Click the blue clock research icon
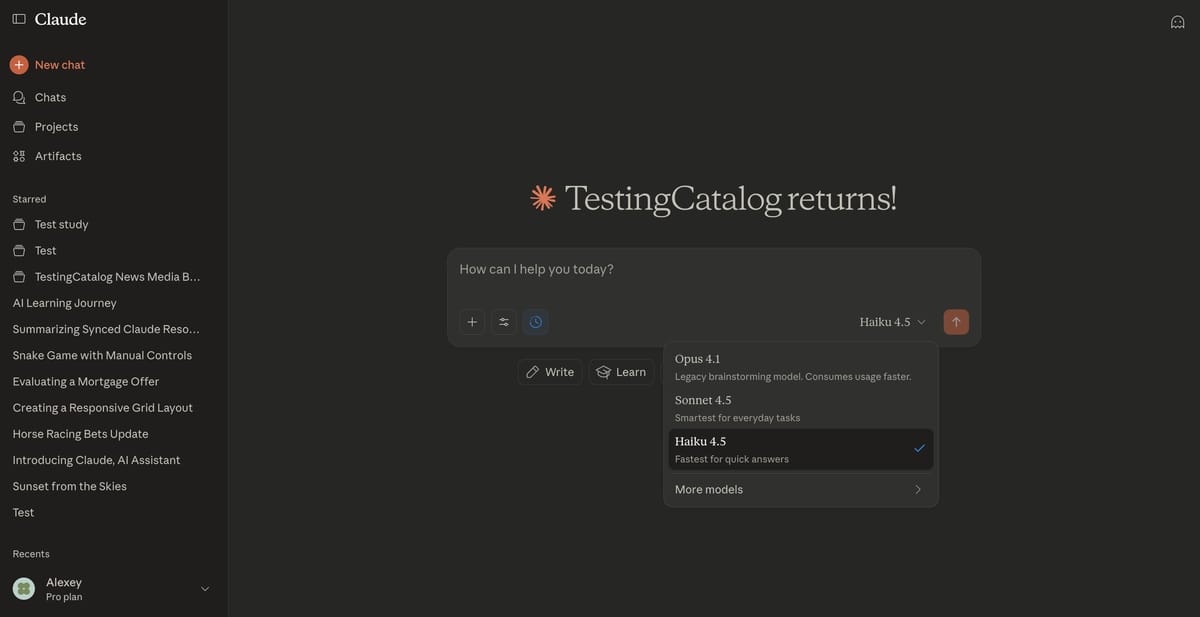This screenshot has height=617, width=1200. click(531, 320)
